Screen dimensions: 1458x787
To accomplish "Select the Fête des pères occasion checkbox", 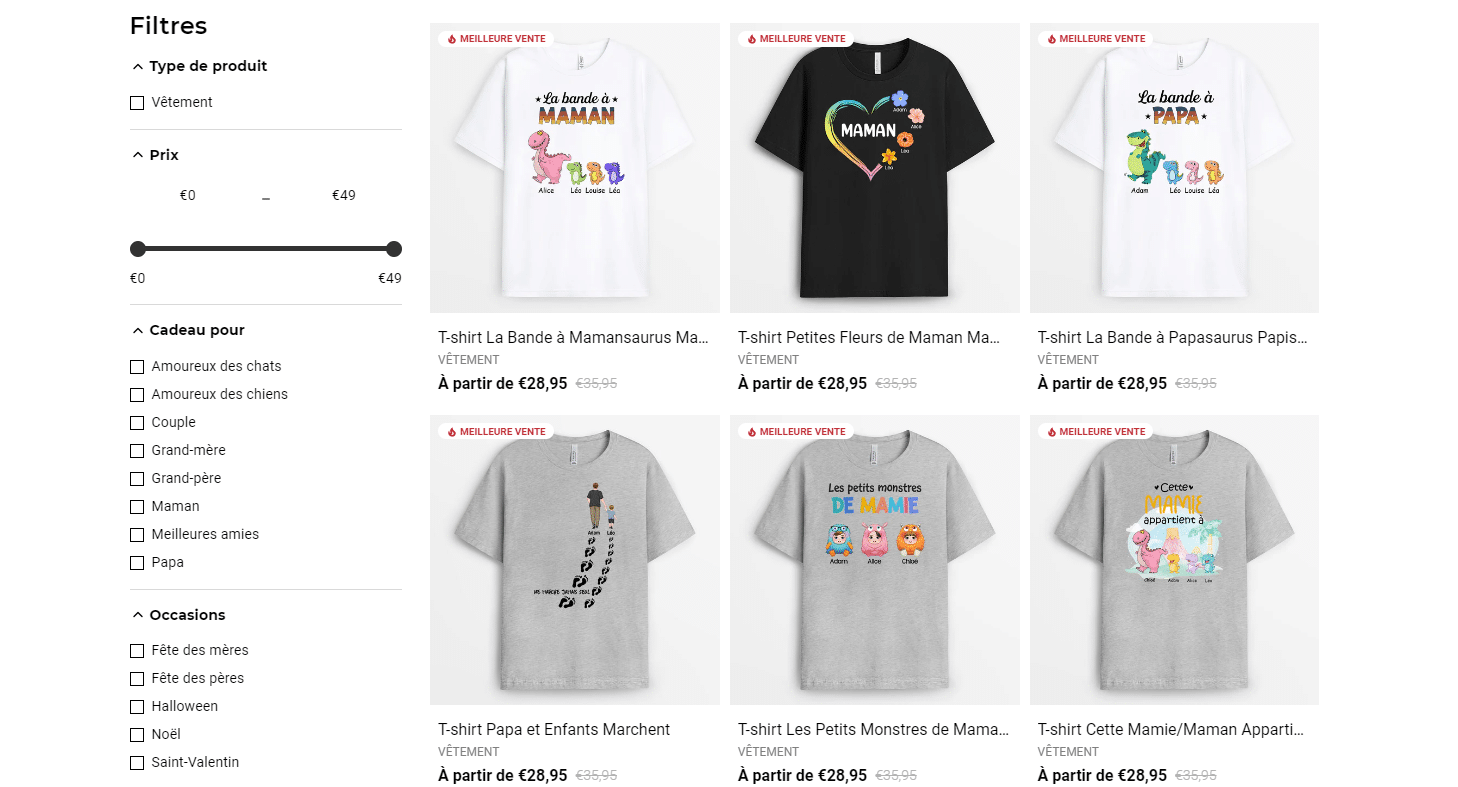I will [137, 679].
